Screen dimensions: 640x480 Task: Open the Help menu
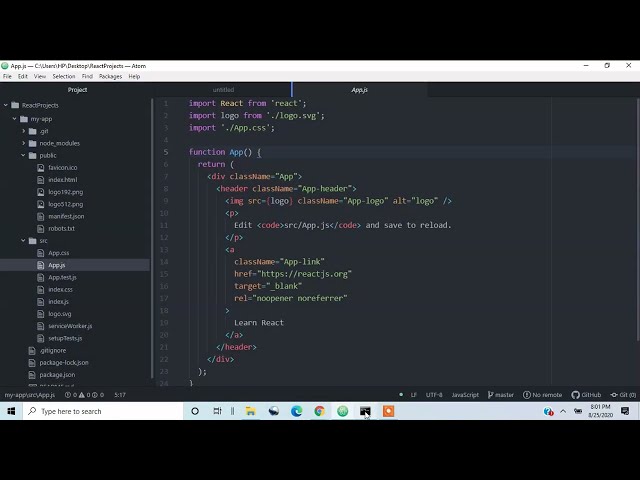tap(134, 76)
